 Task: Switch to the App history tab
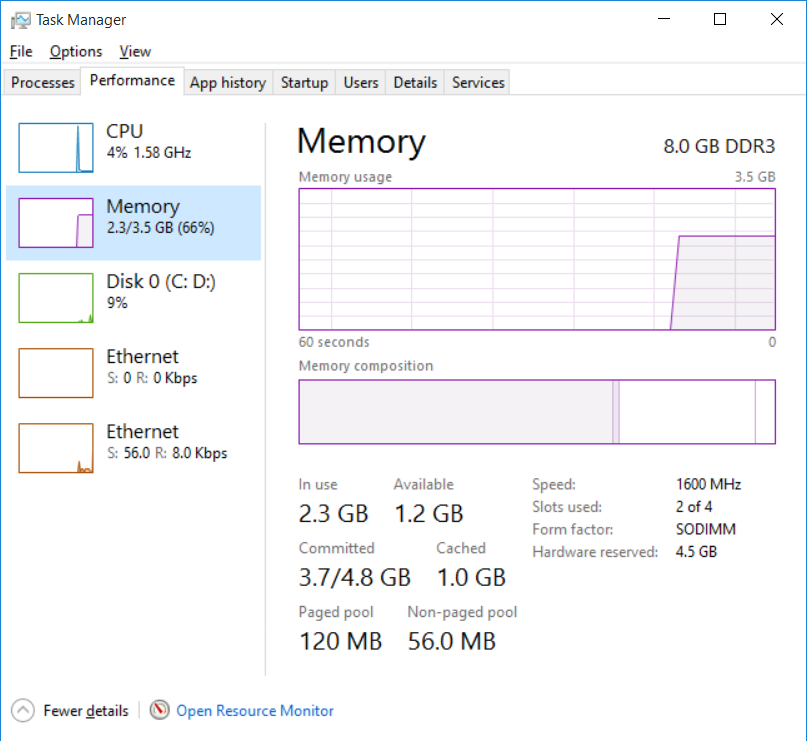coord(228,83)
